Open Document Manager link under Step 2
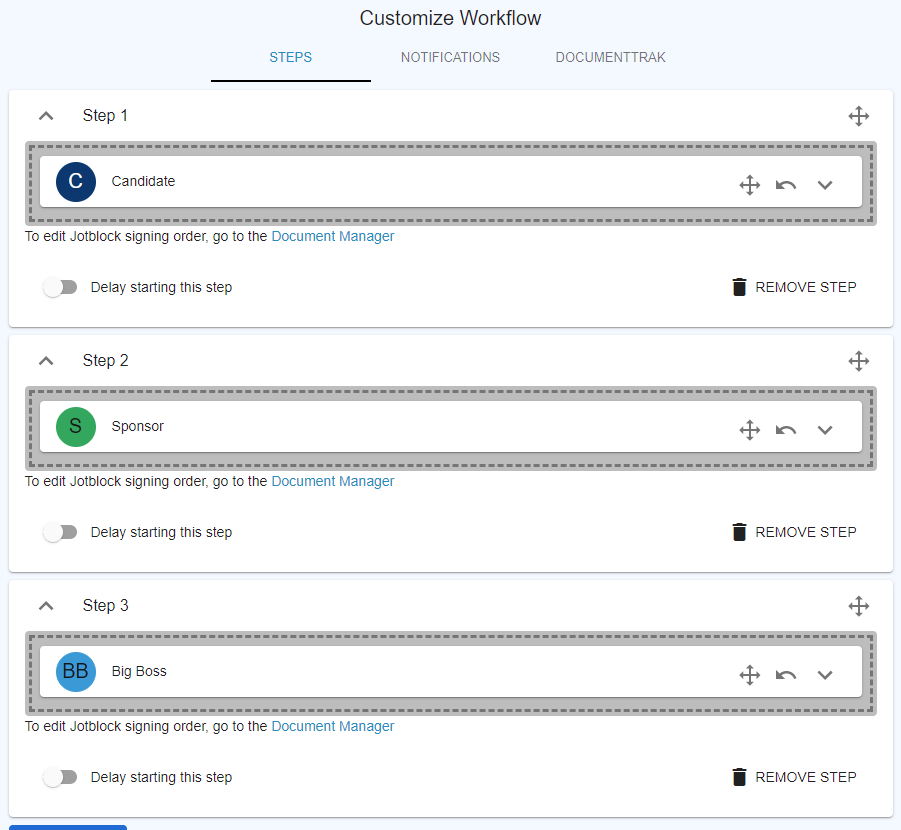The image size is (901, 830). [333, 481]
